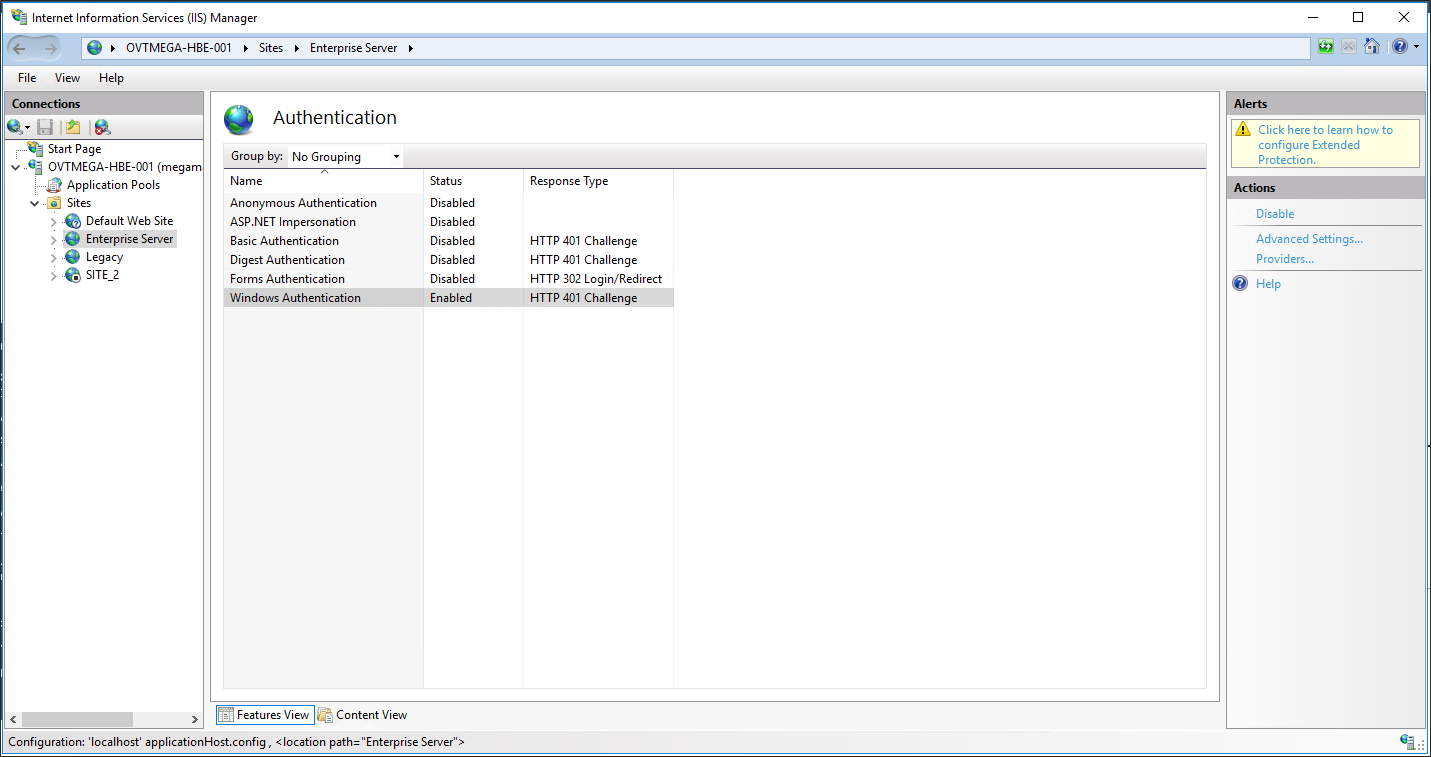Click the Enterprise Server globe icon

coord(73,239)
